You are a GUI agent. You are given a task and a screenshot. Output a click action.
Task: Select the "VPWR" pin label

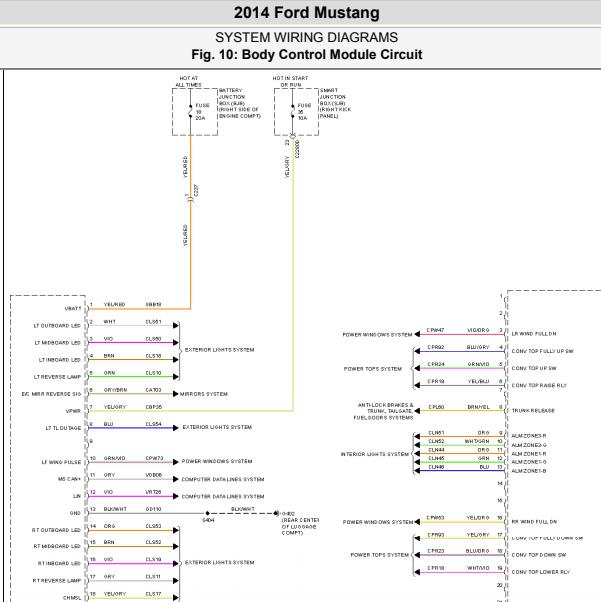73,411
